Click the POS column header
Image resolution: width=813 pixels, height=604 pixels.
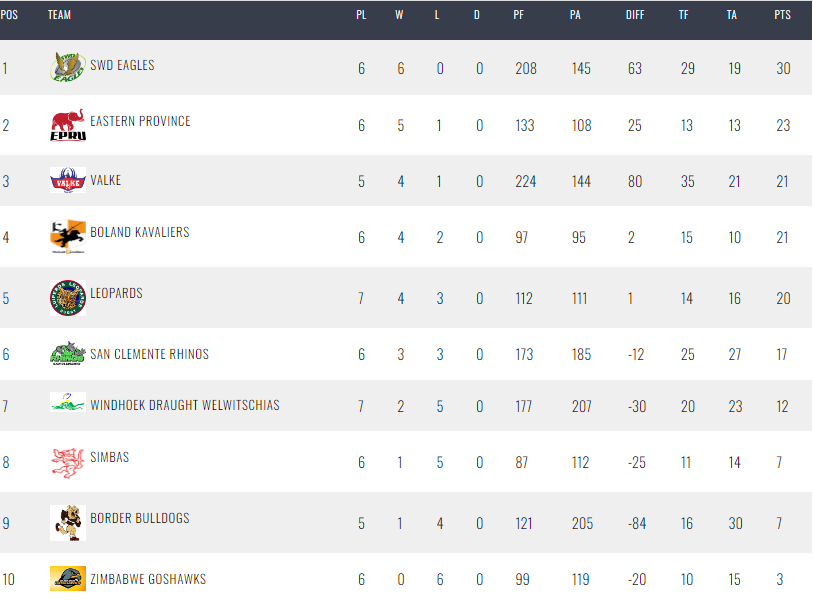tap(9, 15)
